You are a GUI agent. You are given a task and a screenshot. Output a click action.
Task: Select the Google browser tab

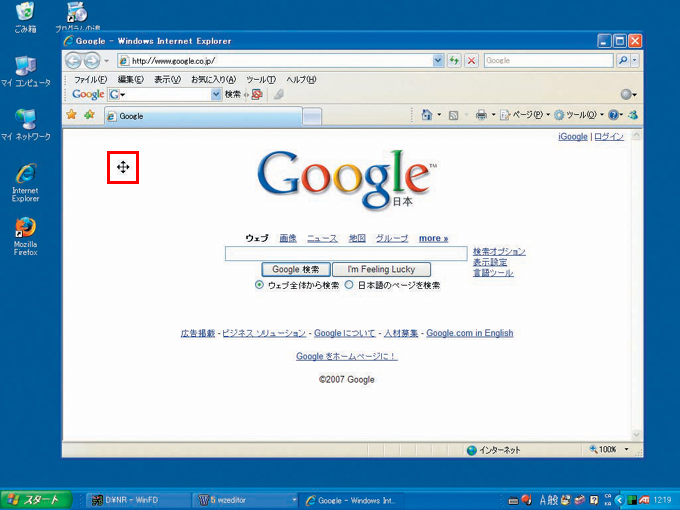pos(203,116)
